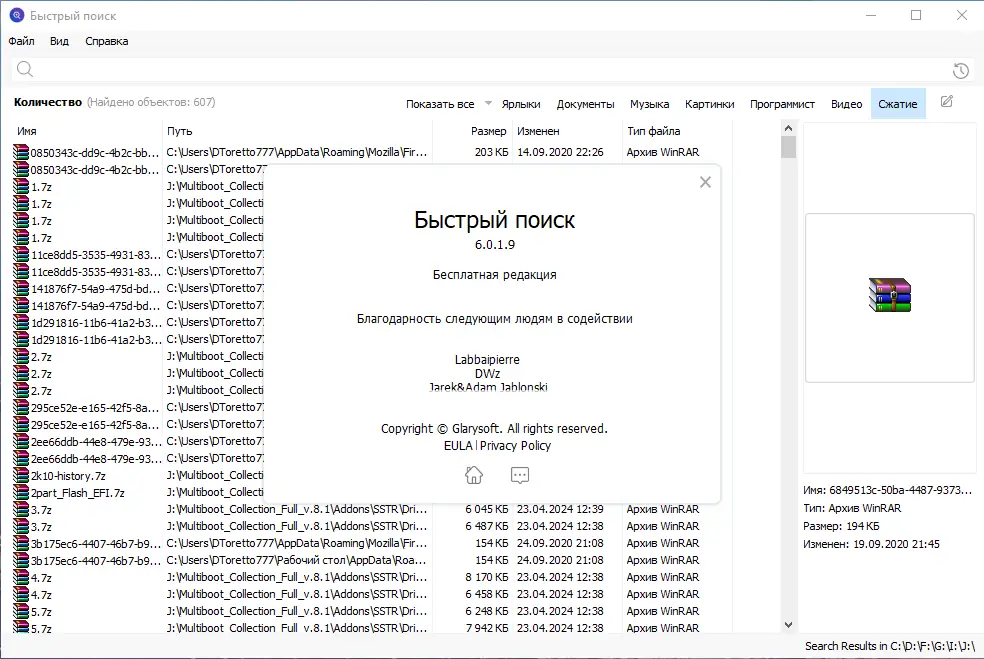Image resolution: width=984 pixels, height=659 pixels.
Task: Select the Показать все filter
Action: pyautogui.click(x=440, y=104)
